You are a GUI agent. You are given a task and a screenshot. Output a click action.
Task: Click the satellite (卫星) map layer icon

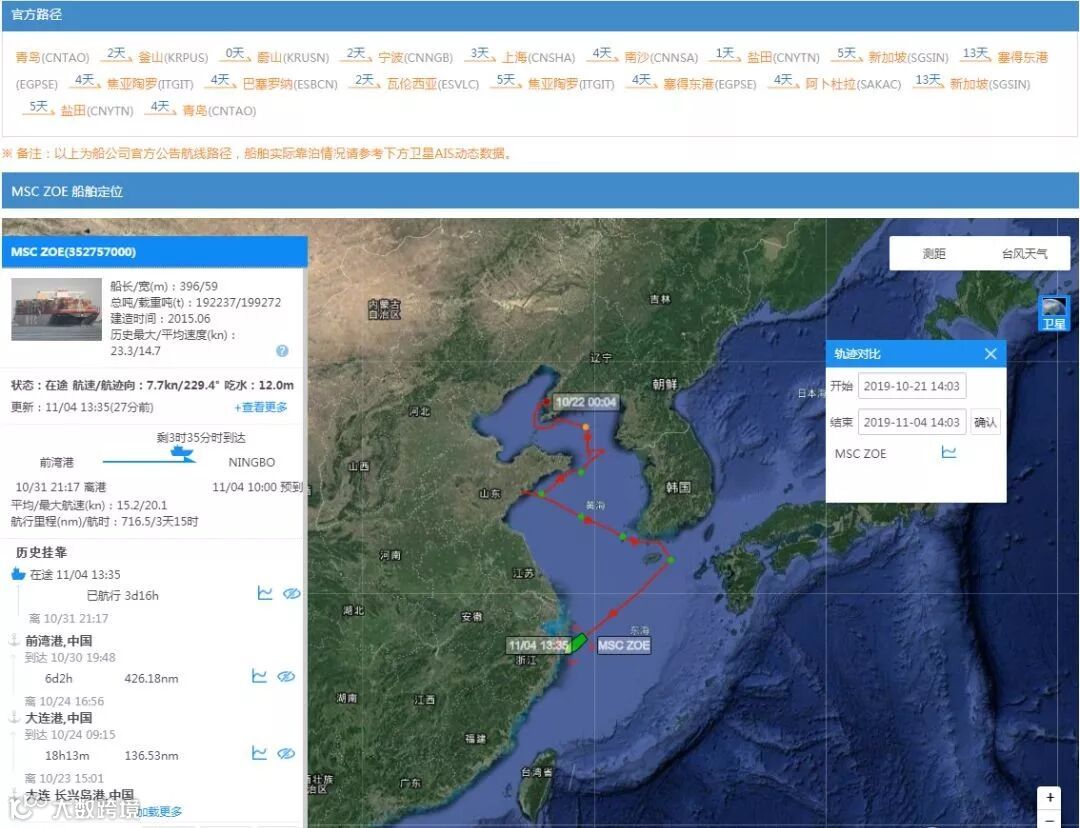pyautogui.click(x=1053, y=313)
